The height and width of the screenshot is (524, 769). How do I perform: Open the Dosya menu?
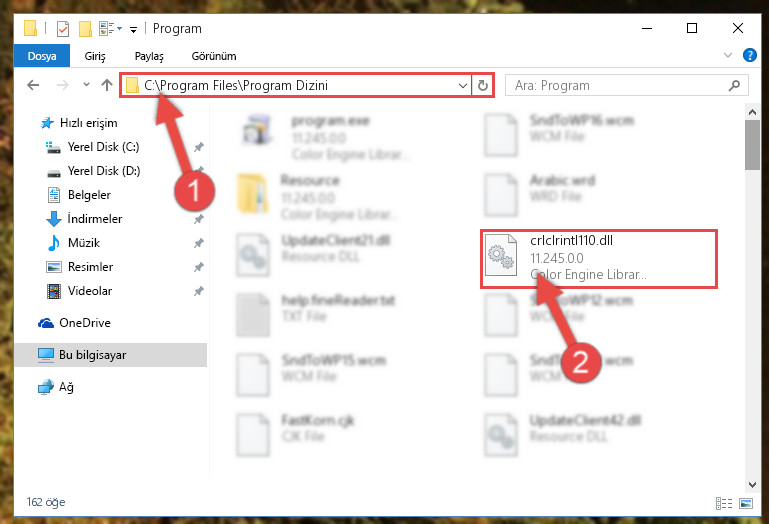(x=42, y=55)
